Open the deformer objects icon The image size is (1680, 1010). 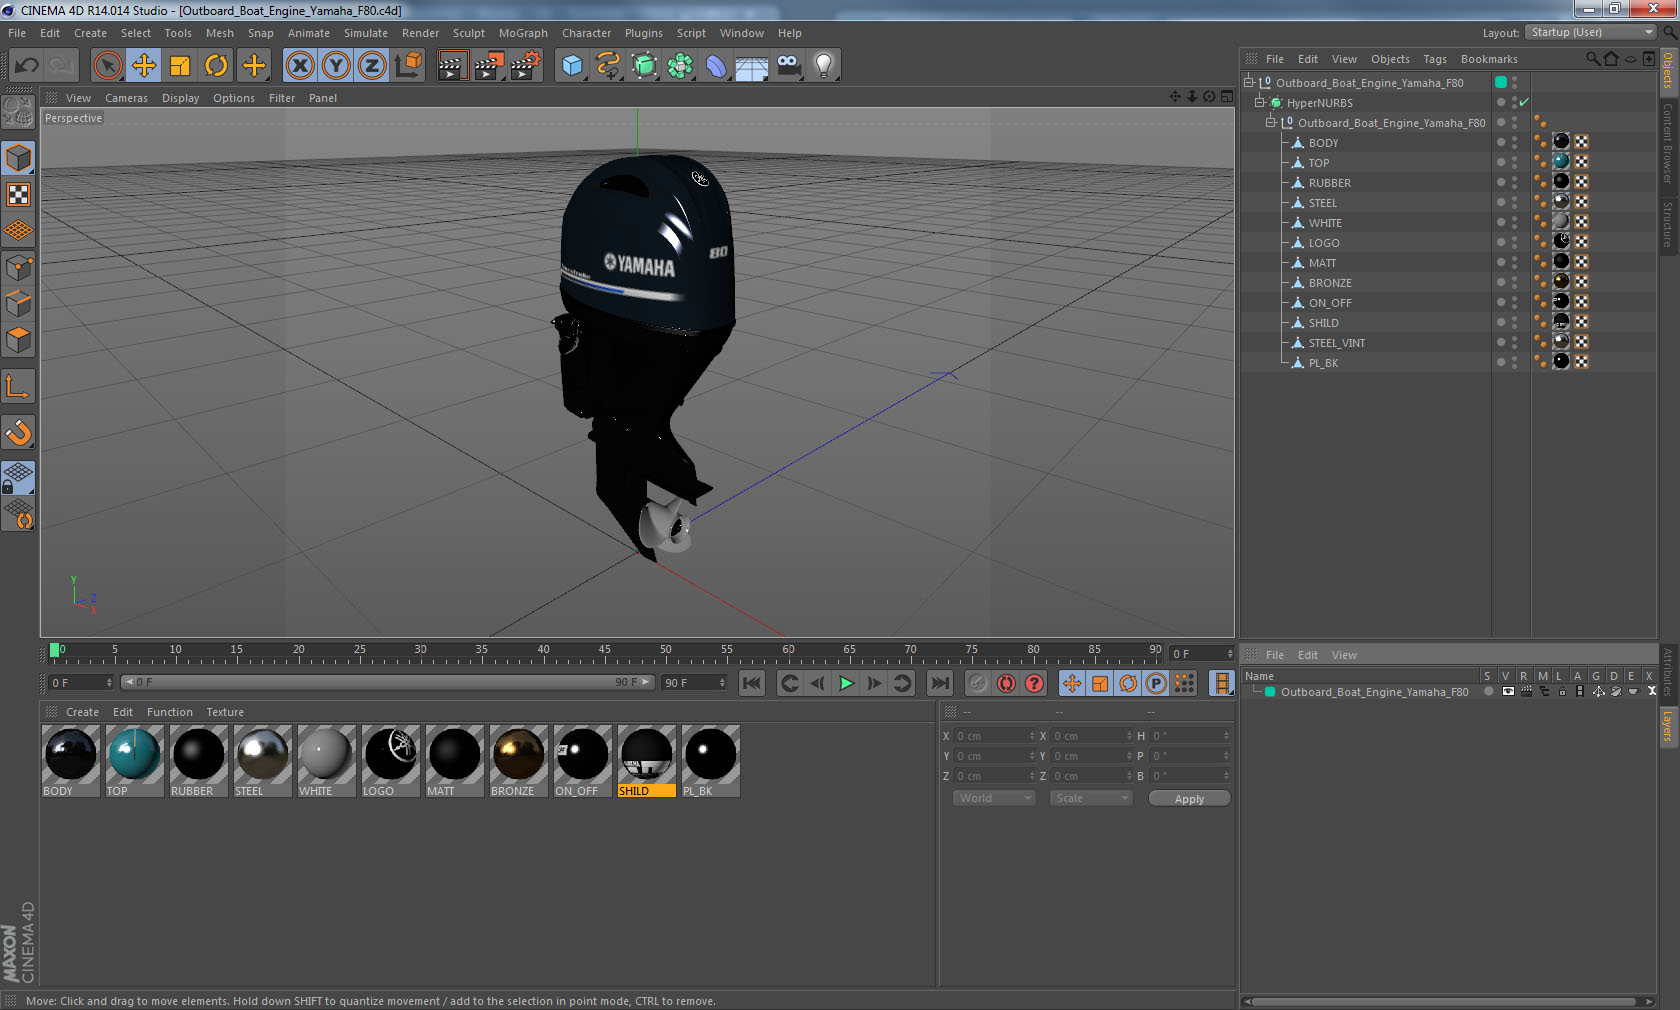pos(716,66)
